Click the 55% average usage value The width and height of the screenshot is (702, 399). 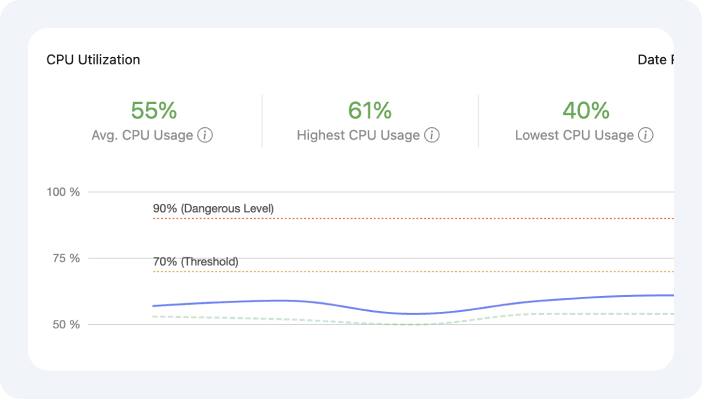pos(154,110)
